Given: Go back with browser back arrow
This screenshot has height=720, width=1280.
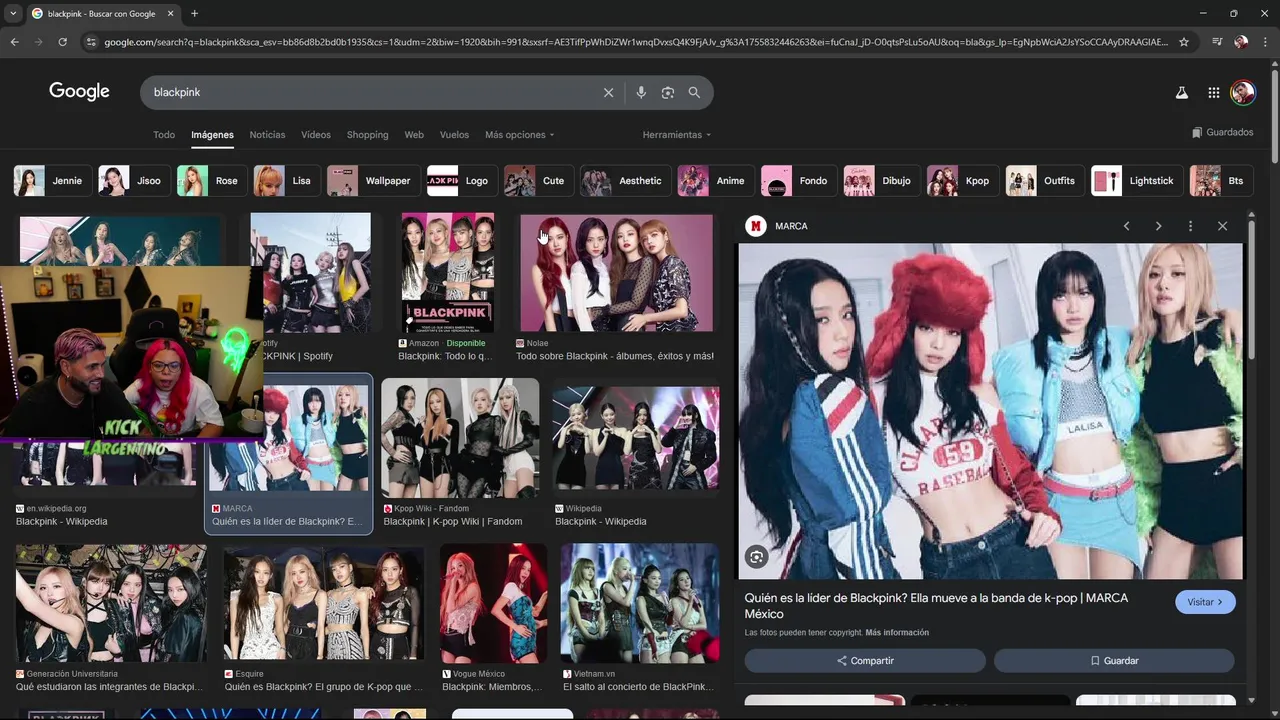Looking at the screenshot, I should [14, 42].
